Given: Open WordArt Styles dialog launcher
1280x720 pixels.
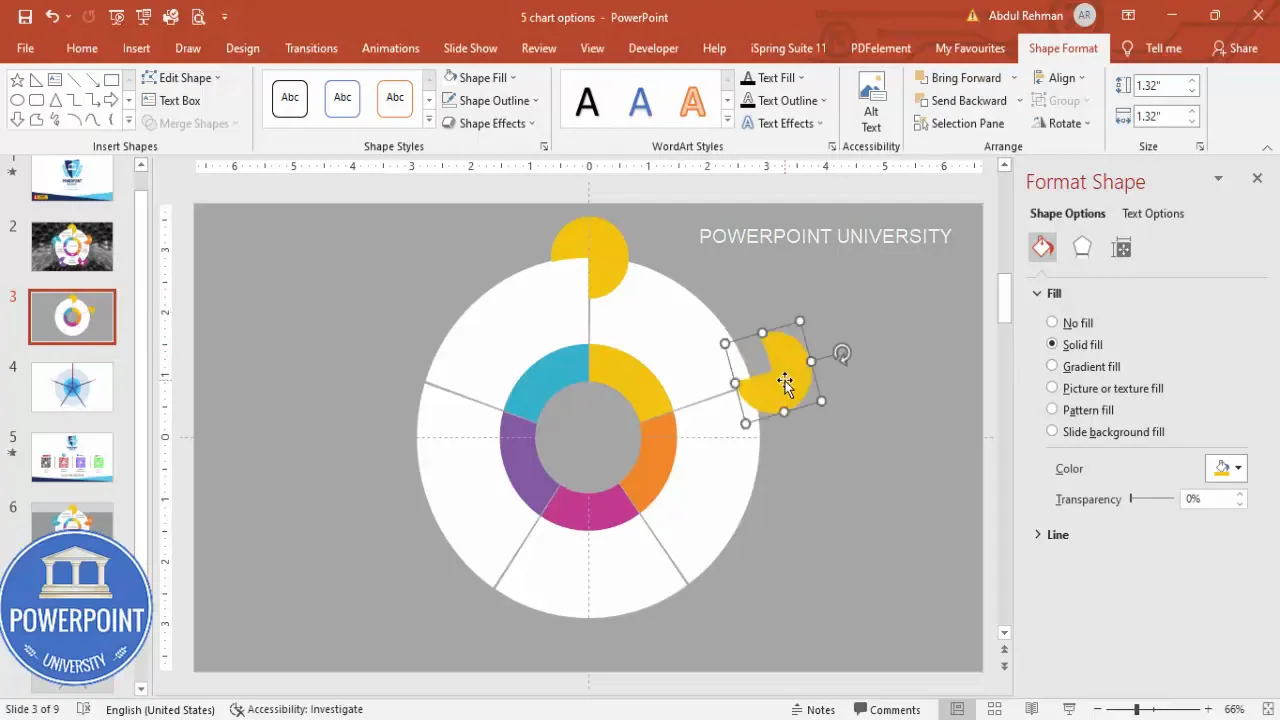Looking at the screenshot, I should point(832,147).
